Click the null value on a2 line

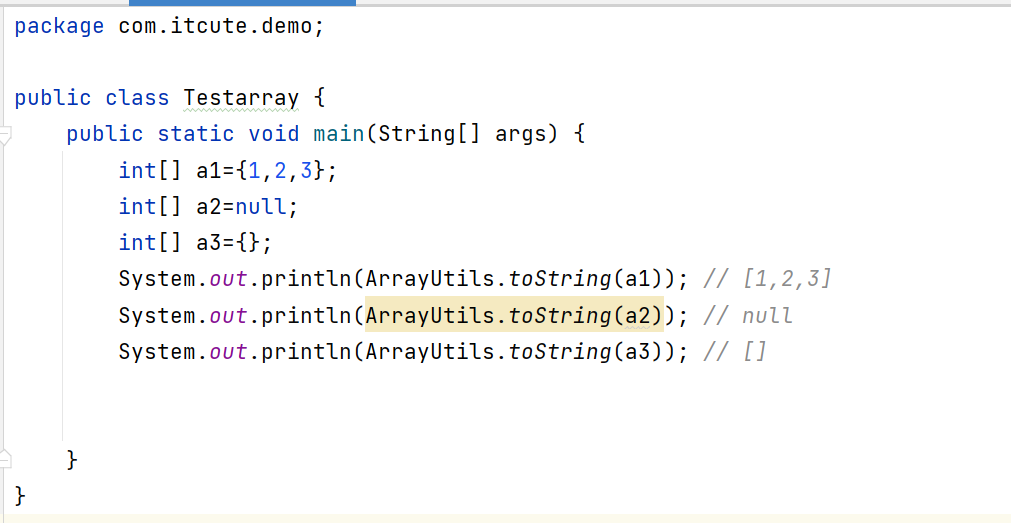pos(260,207)
